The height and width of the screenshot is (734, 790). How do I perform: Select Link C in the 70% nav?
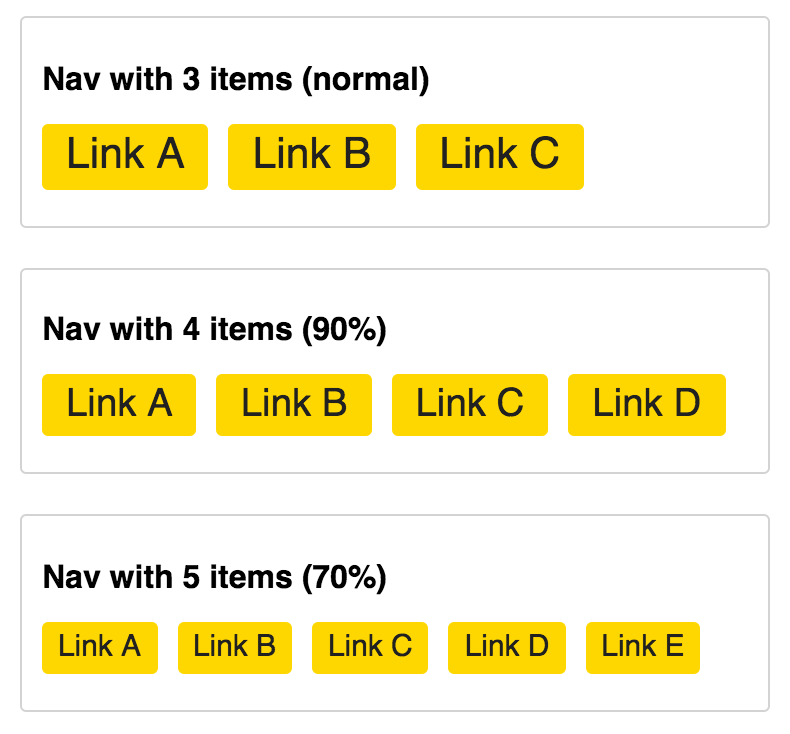tap(370, 647)
